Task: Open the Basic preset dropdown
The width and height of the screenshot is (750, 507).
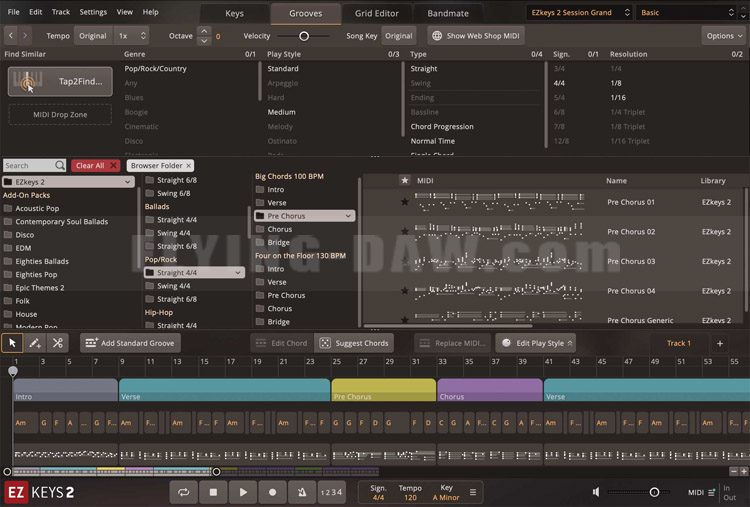Action: (x=687, y=12)
